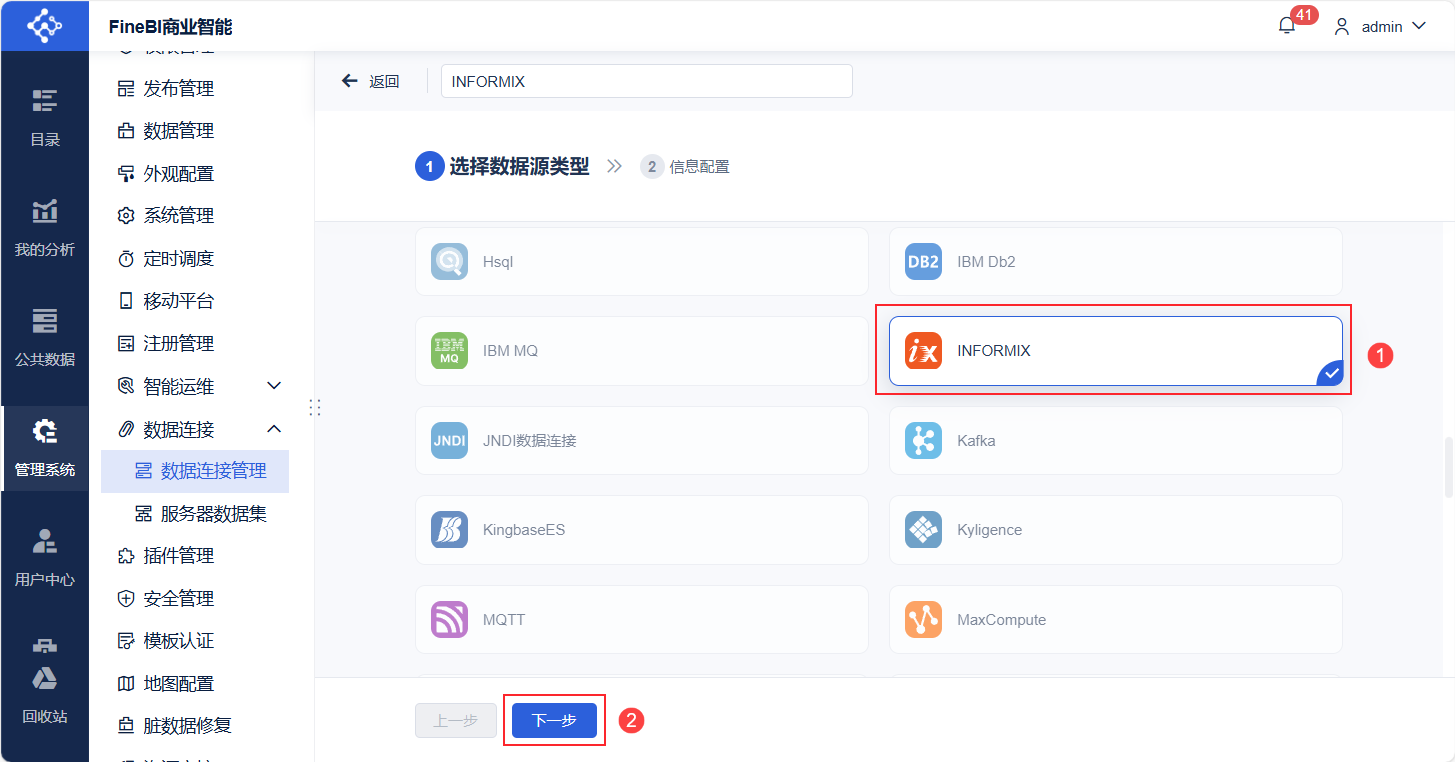This screenshot has width=1455, height=762.
Task: Click the 注册管理 menu icon
Action: coord(126,344)
